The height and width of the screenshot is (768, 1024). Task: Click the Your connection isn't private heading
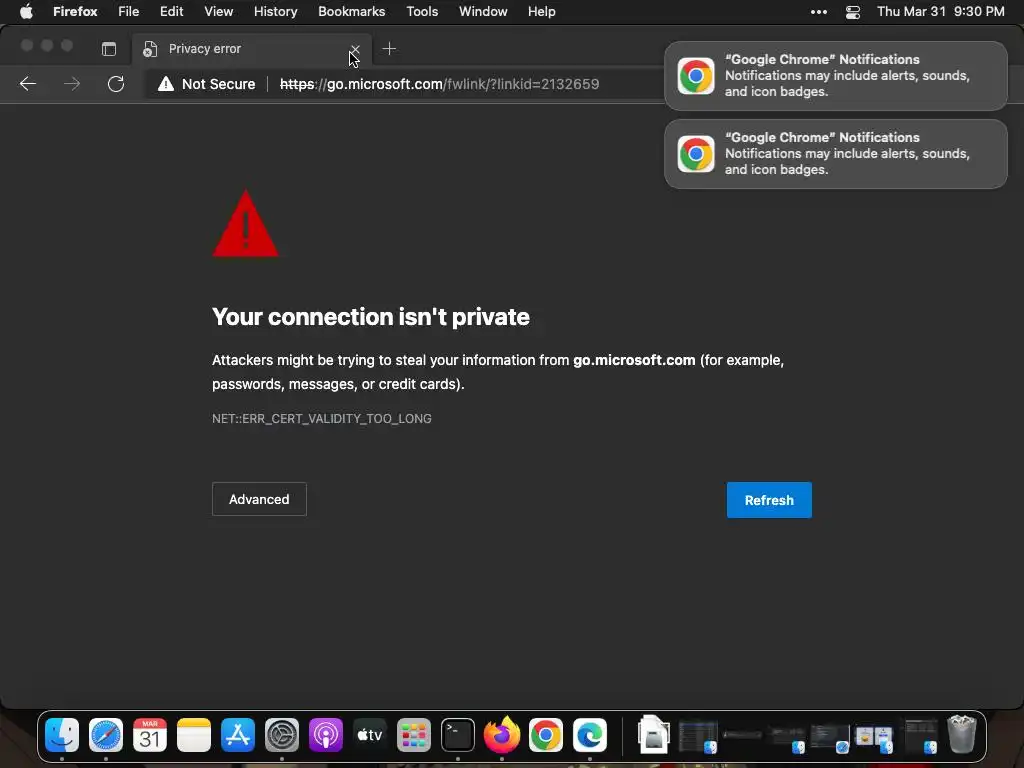pos(371,317)
